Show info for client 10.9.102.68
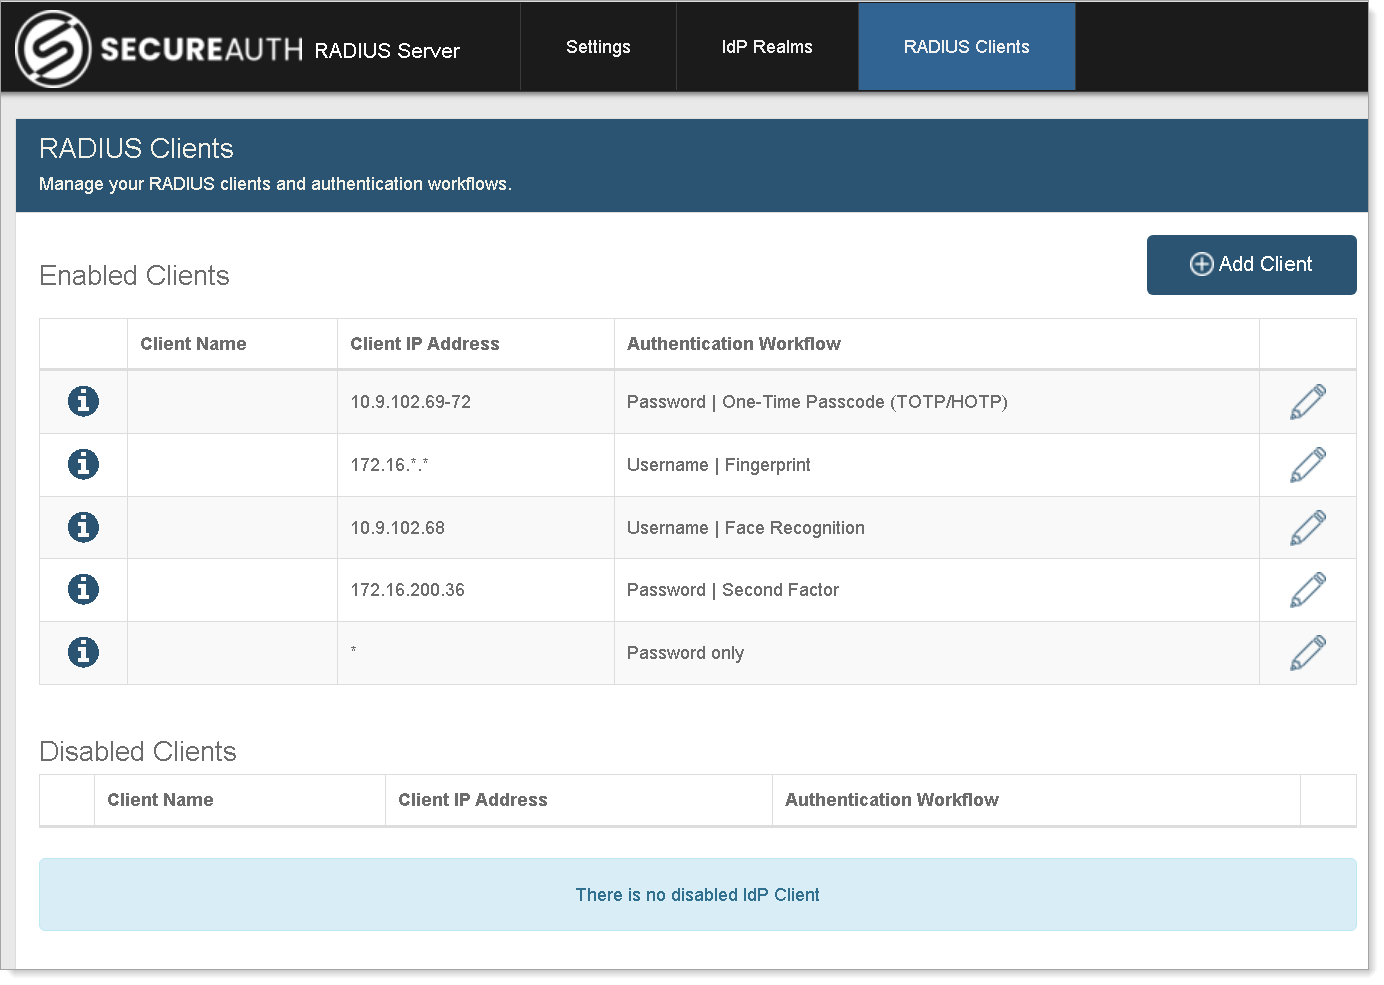The width and height of the screenshot is (1384, 985). click(83, 527)
